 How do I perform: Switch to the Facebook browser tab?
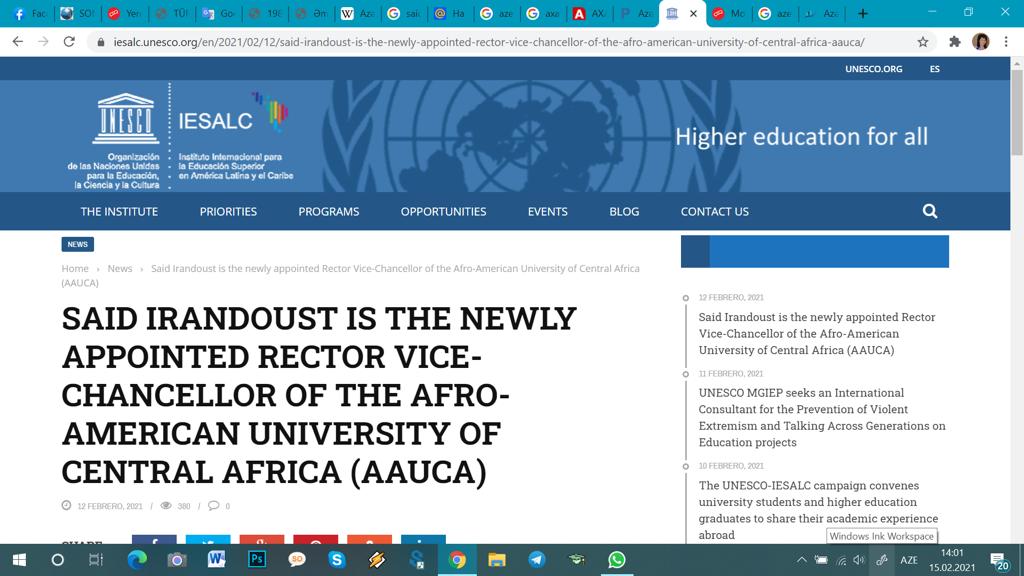coord(29,13)
